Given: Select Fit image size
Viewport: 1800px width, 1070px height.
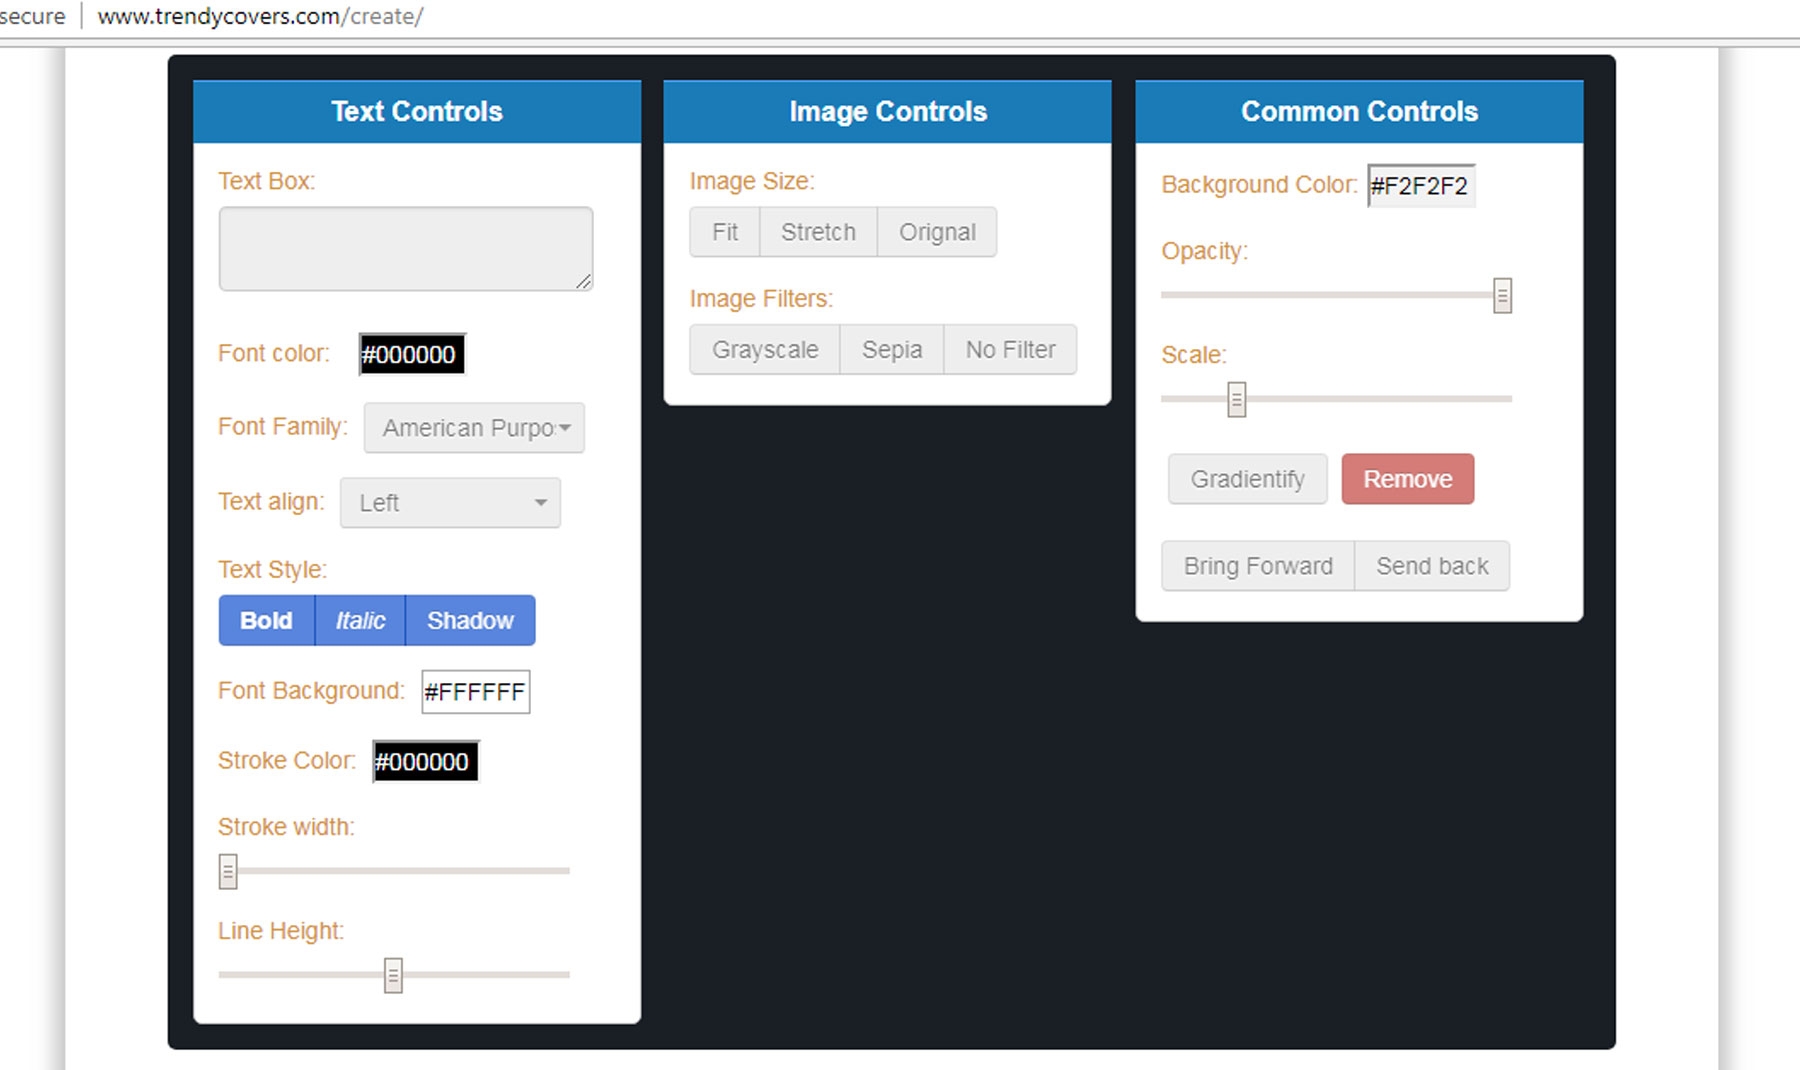Looking at the screenshot, I should [x=725, y=232].
